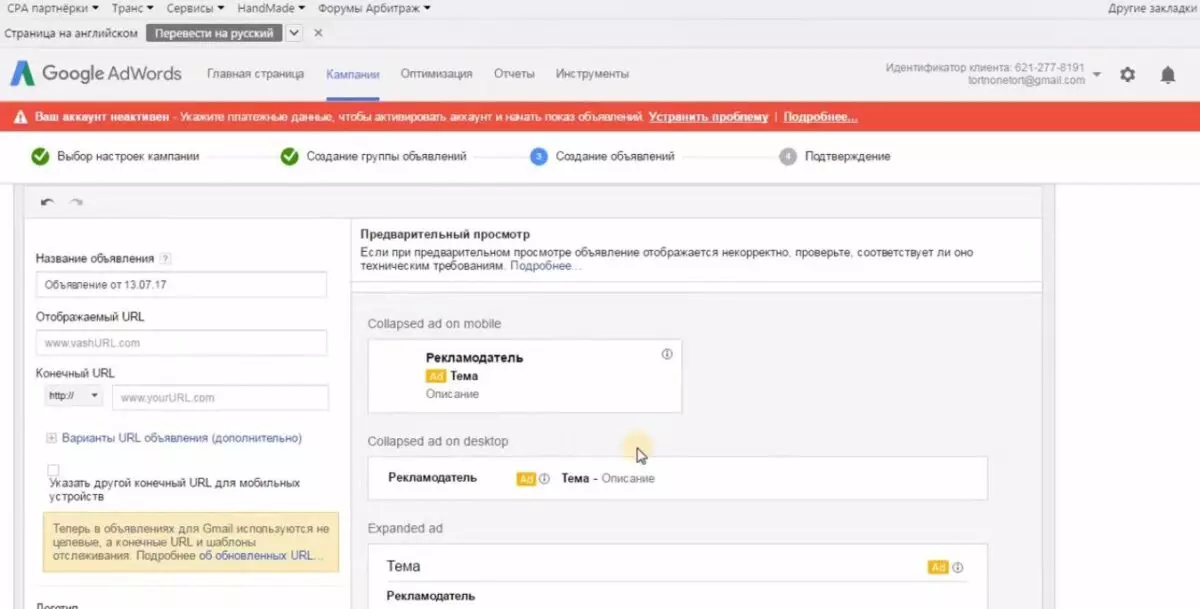Click step 3 Создание объявлений

pyautogui.click(x=603, y=156)
